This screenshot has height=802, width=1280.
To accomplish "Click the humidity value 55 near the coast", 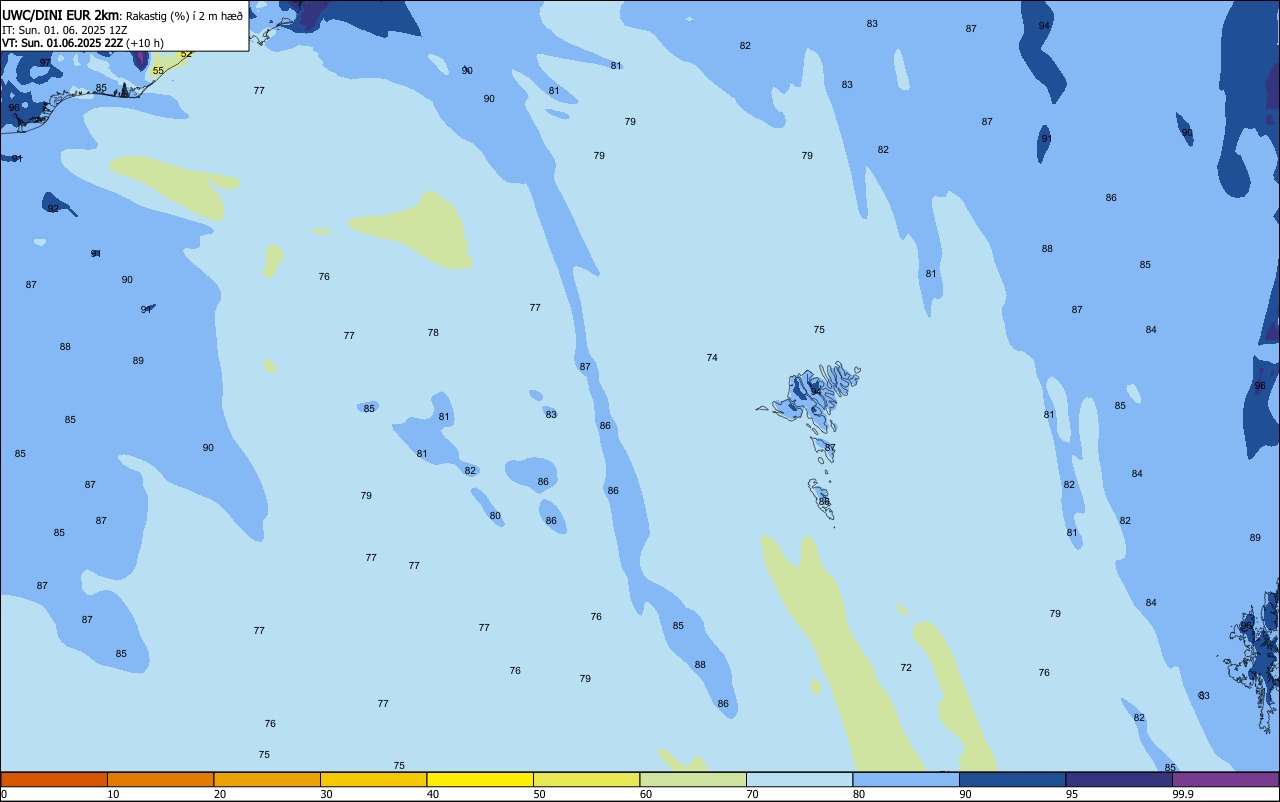I will (x=158, y=71).
